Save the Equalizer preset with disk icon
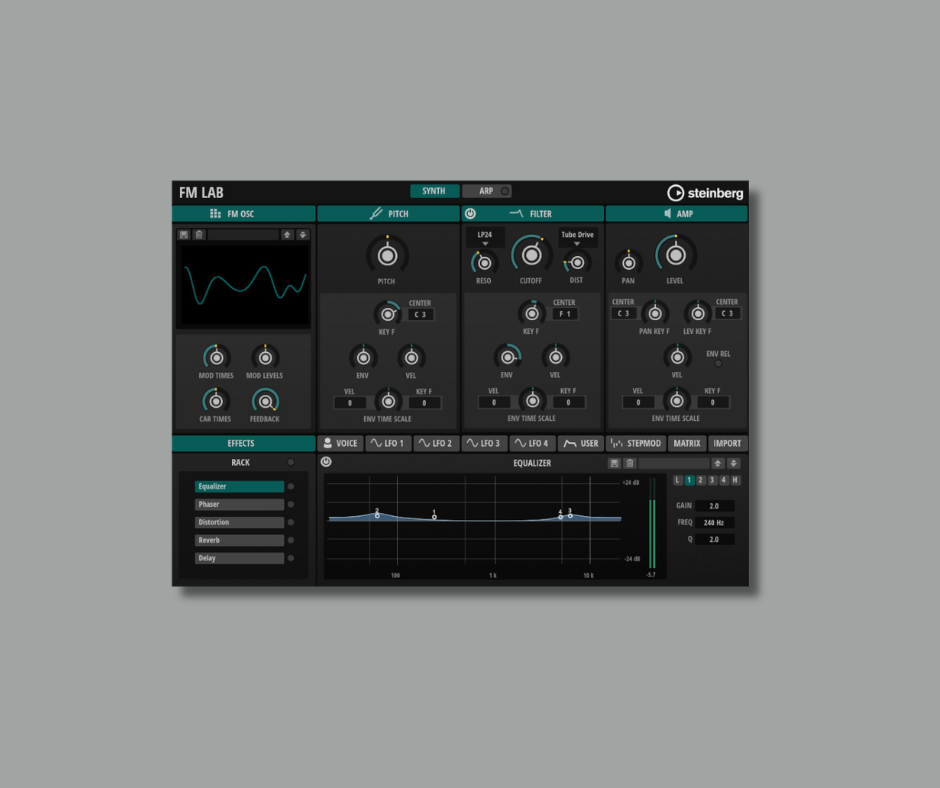Image resolution: width=940 pixels, height=788 pixels. click(614, 463)
